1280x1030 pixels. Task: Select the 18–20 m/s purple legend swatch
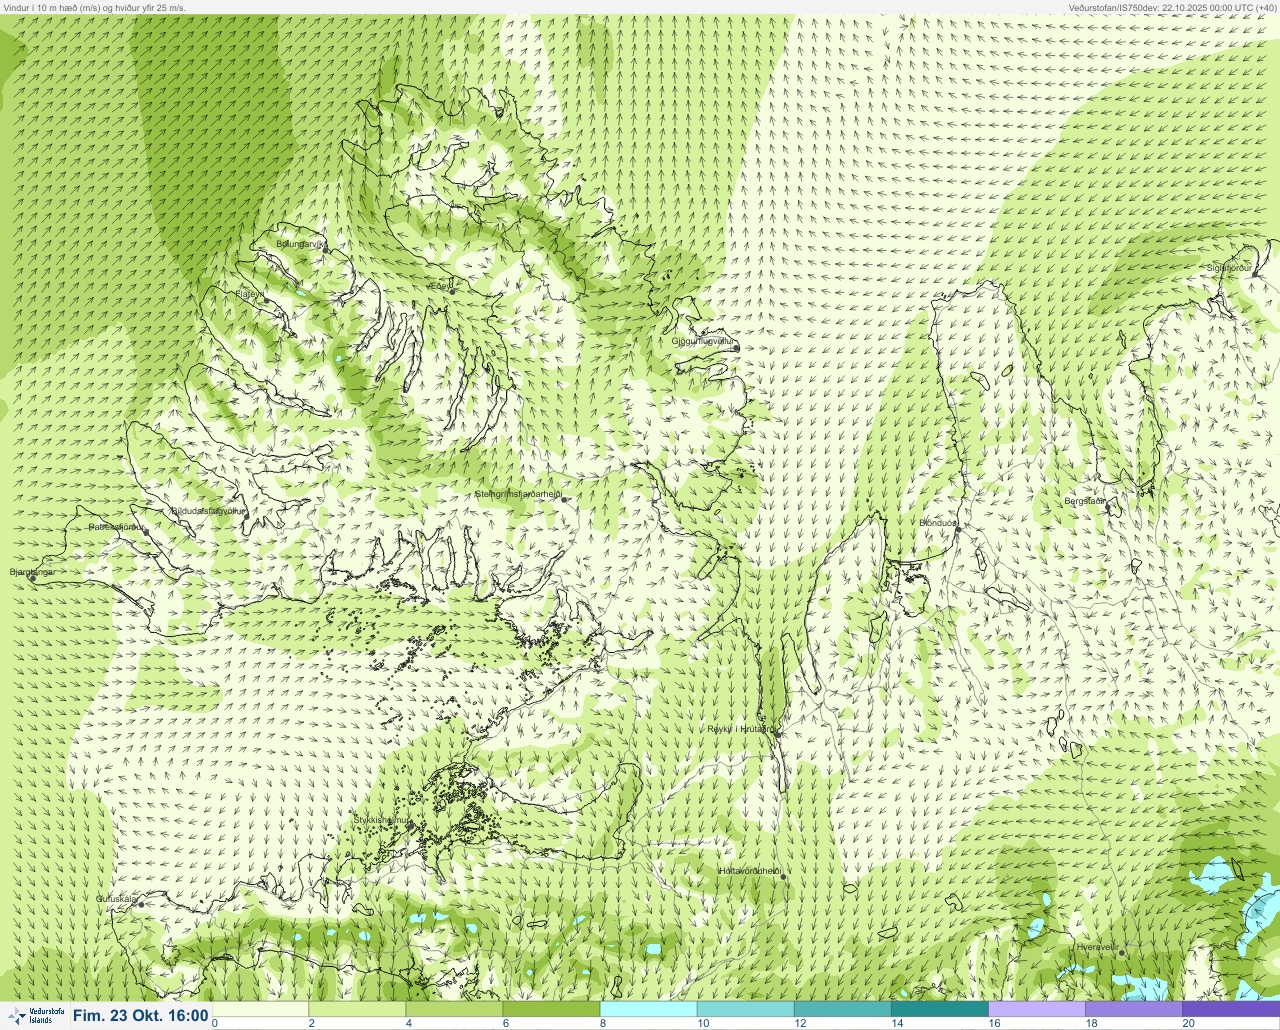pyautogui.click(x=1133, y=1009)
